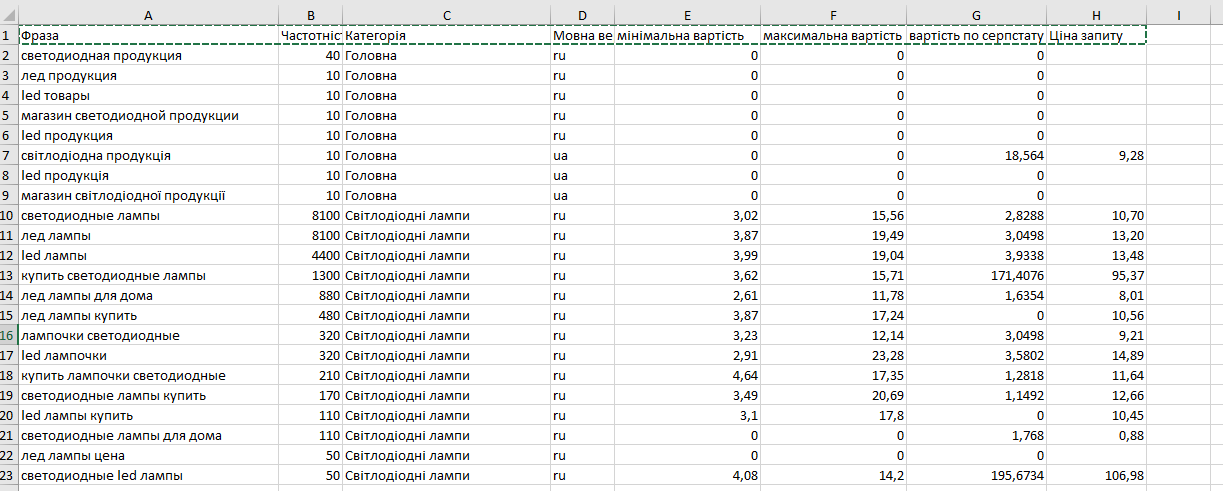Click the 'Категорія' header cell

click(446, 36)
